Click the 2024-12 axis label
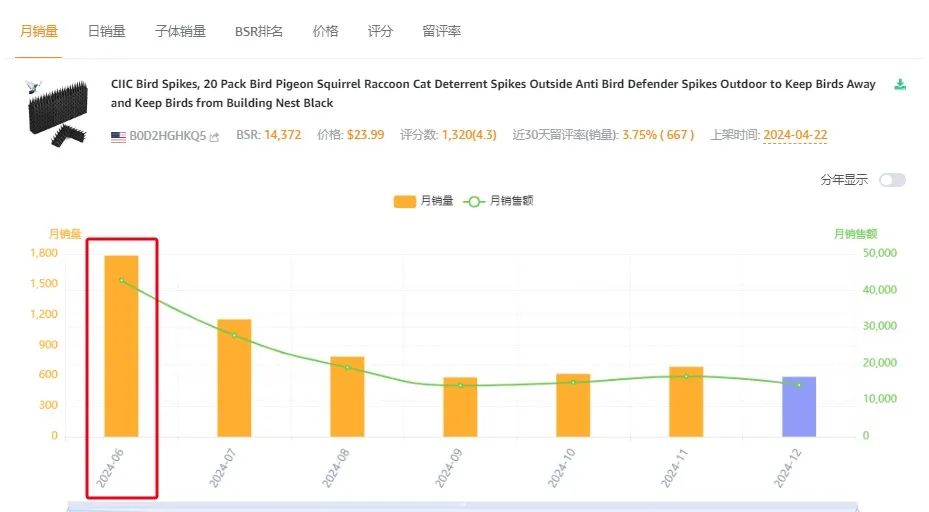Viewport: 929px width, 512px height. coord(788,468)
